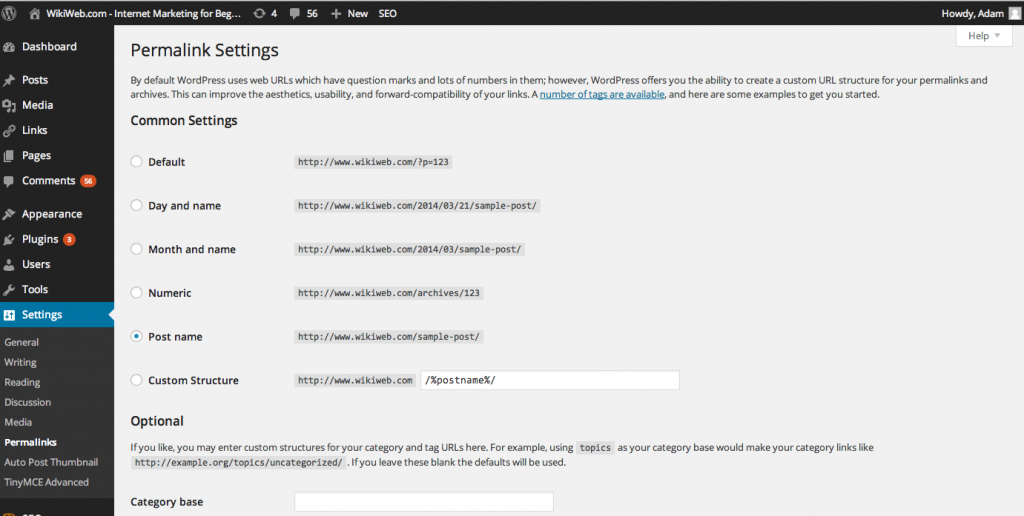Go to Permalinks settings submenu
Viewport: 1024px width, 516px height.
point(31,442)
